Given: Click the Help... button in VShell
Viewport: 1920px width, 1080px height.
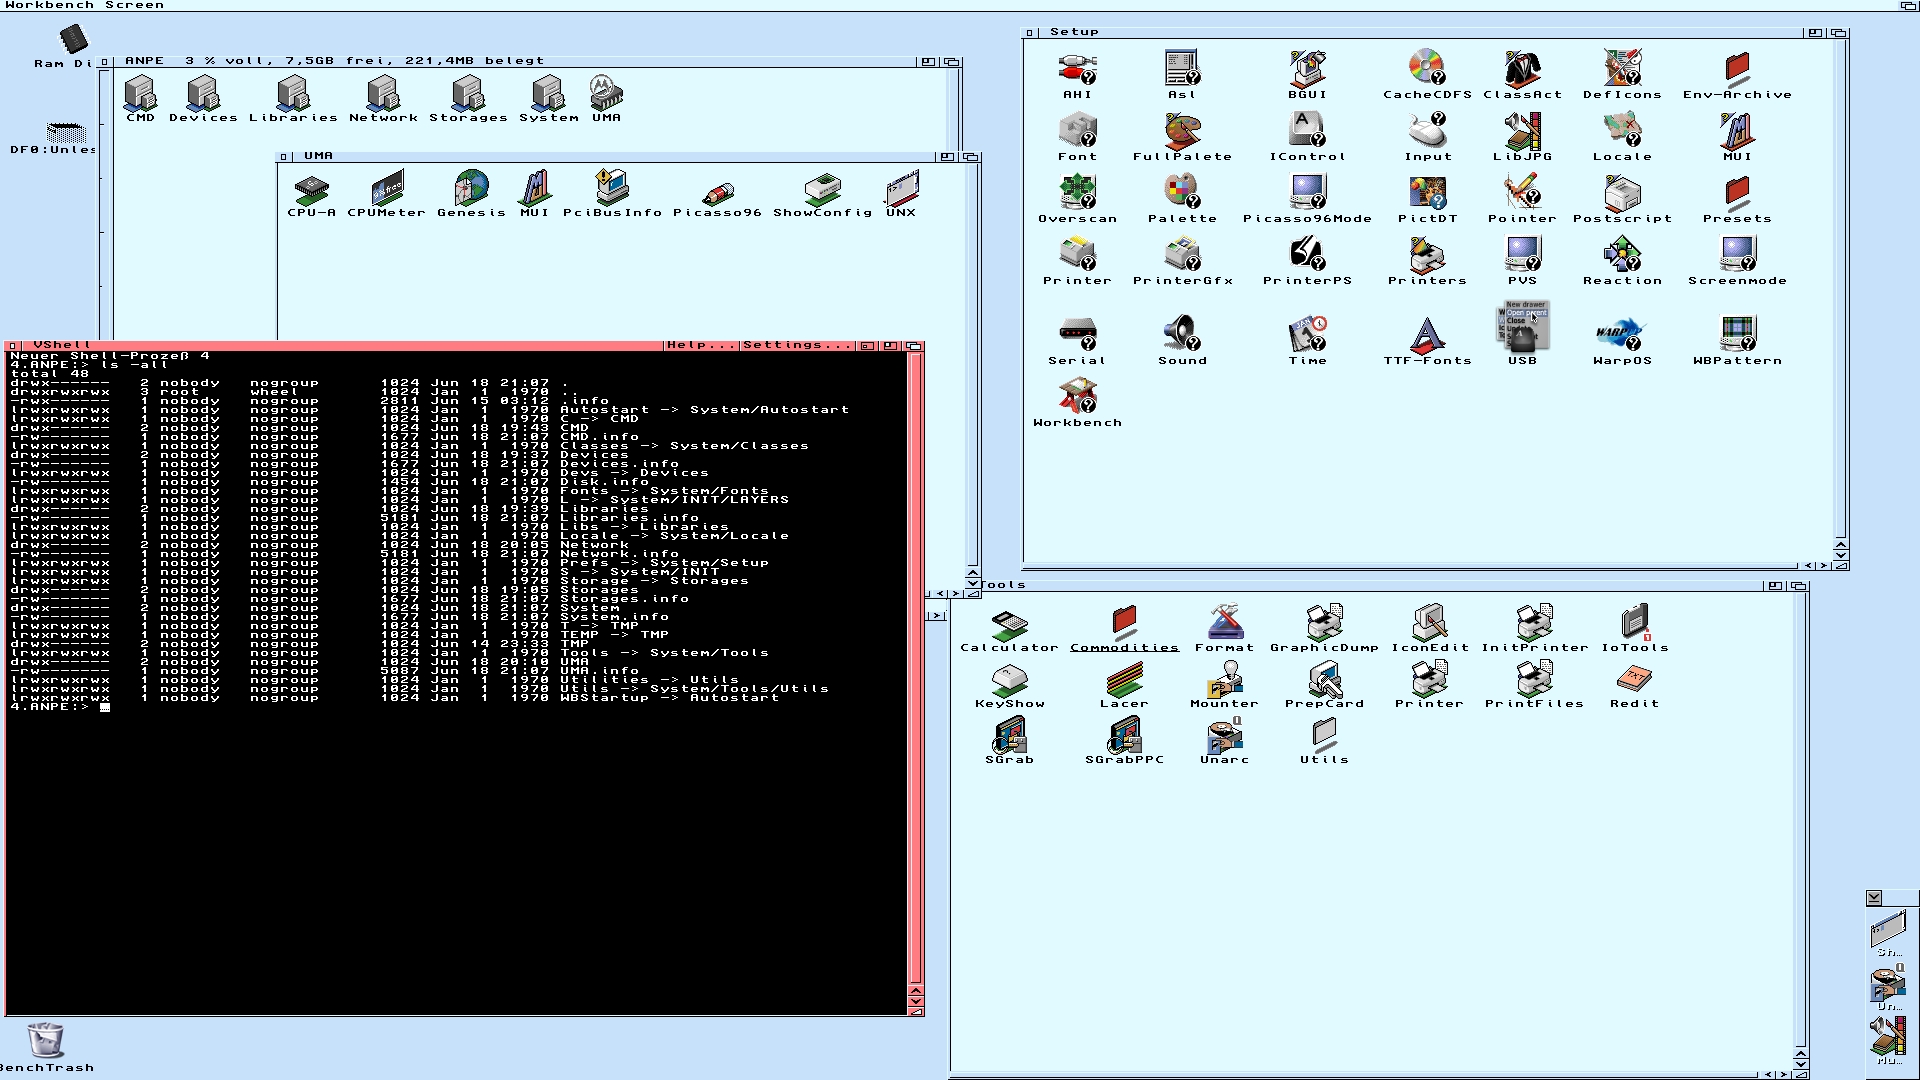Looking at the screenshot, I should click(x=701, y=345).
